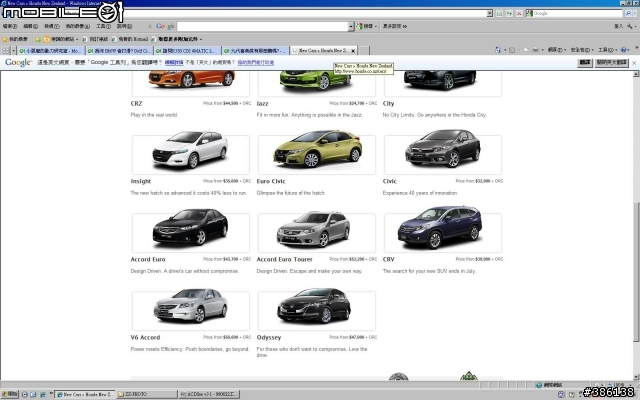Open the Quick Tabs grid icon
This screenshot has width=640, height=400.
point(5,51)
